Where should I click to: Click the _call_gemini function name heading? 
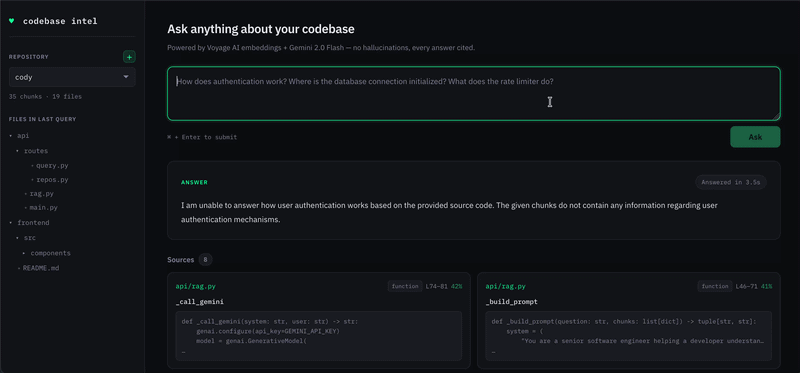(199, 302)
